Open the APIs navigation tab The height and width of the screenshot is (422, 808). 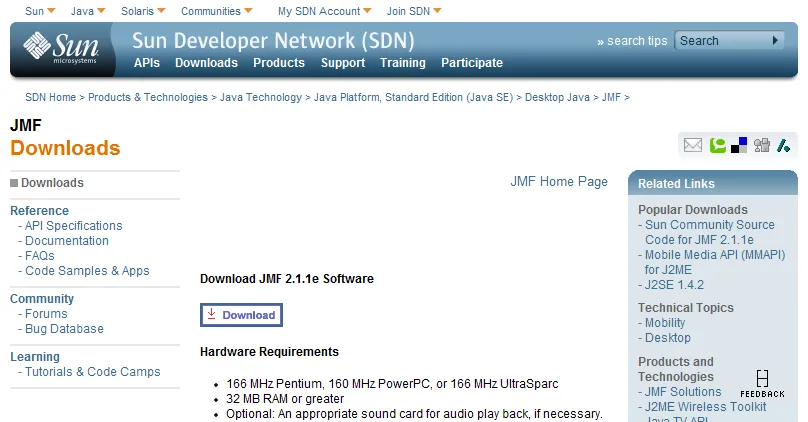[x=147, y=63]
